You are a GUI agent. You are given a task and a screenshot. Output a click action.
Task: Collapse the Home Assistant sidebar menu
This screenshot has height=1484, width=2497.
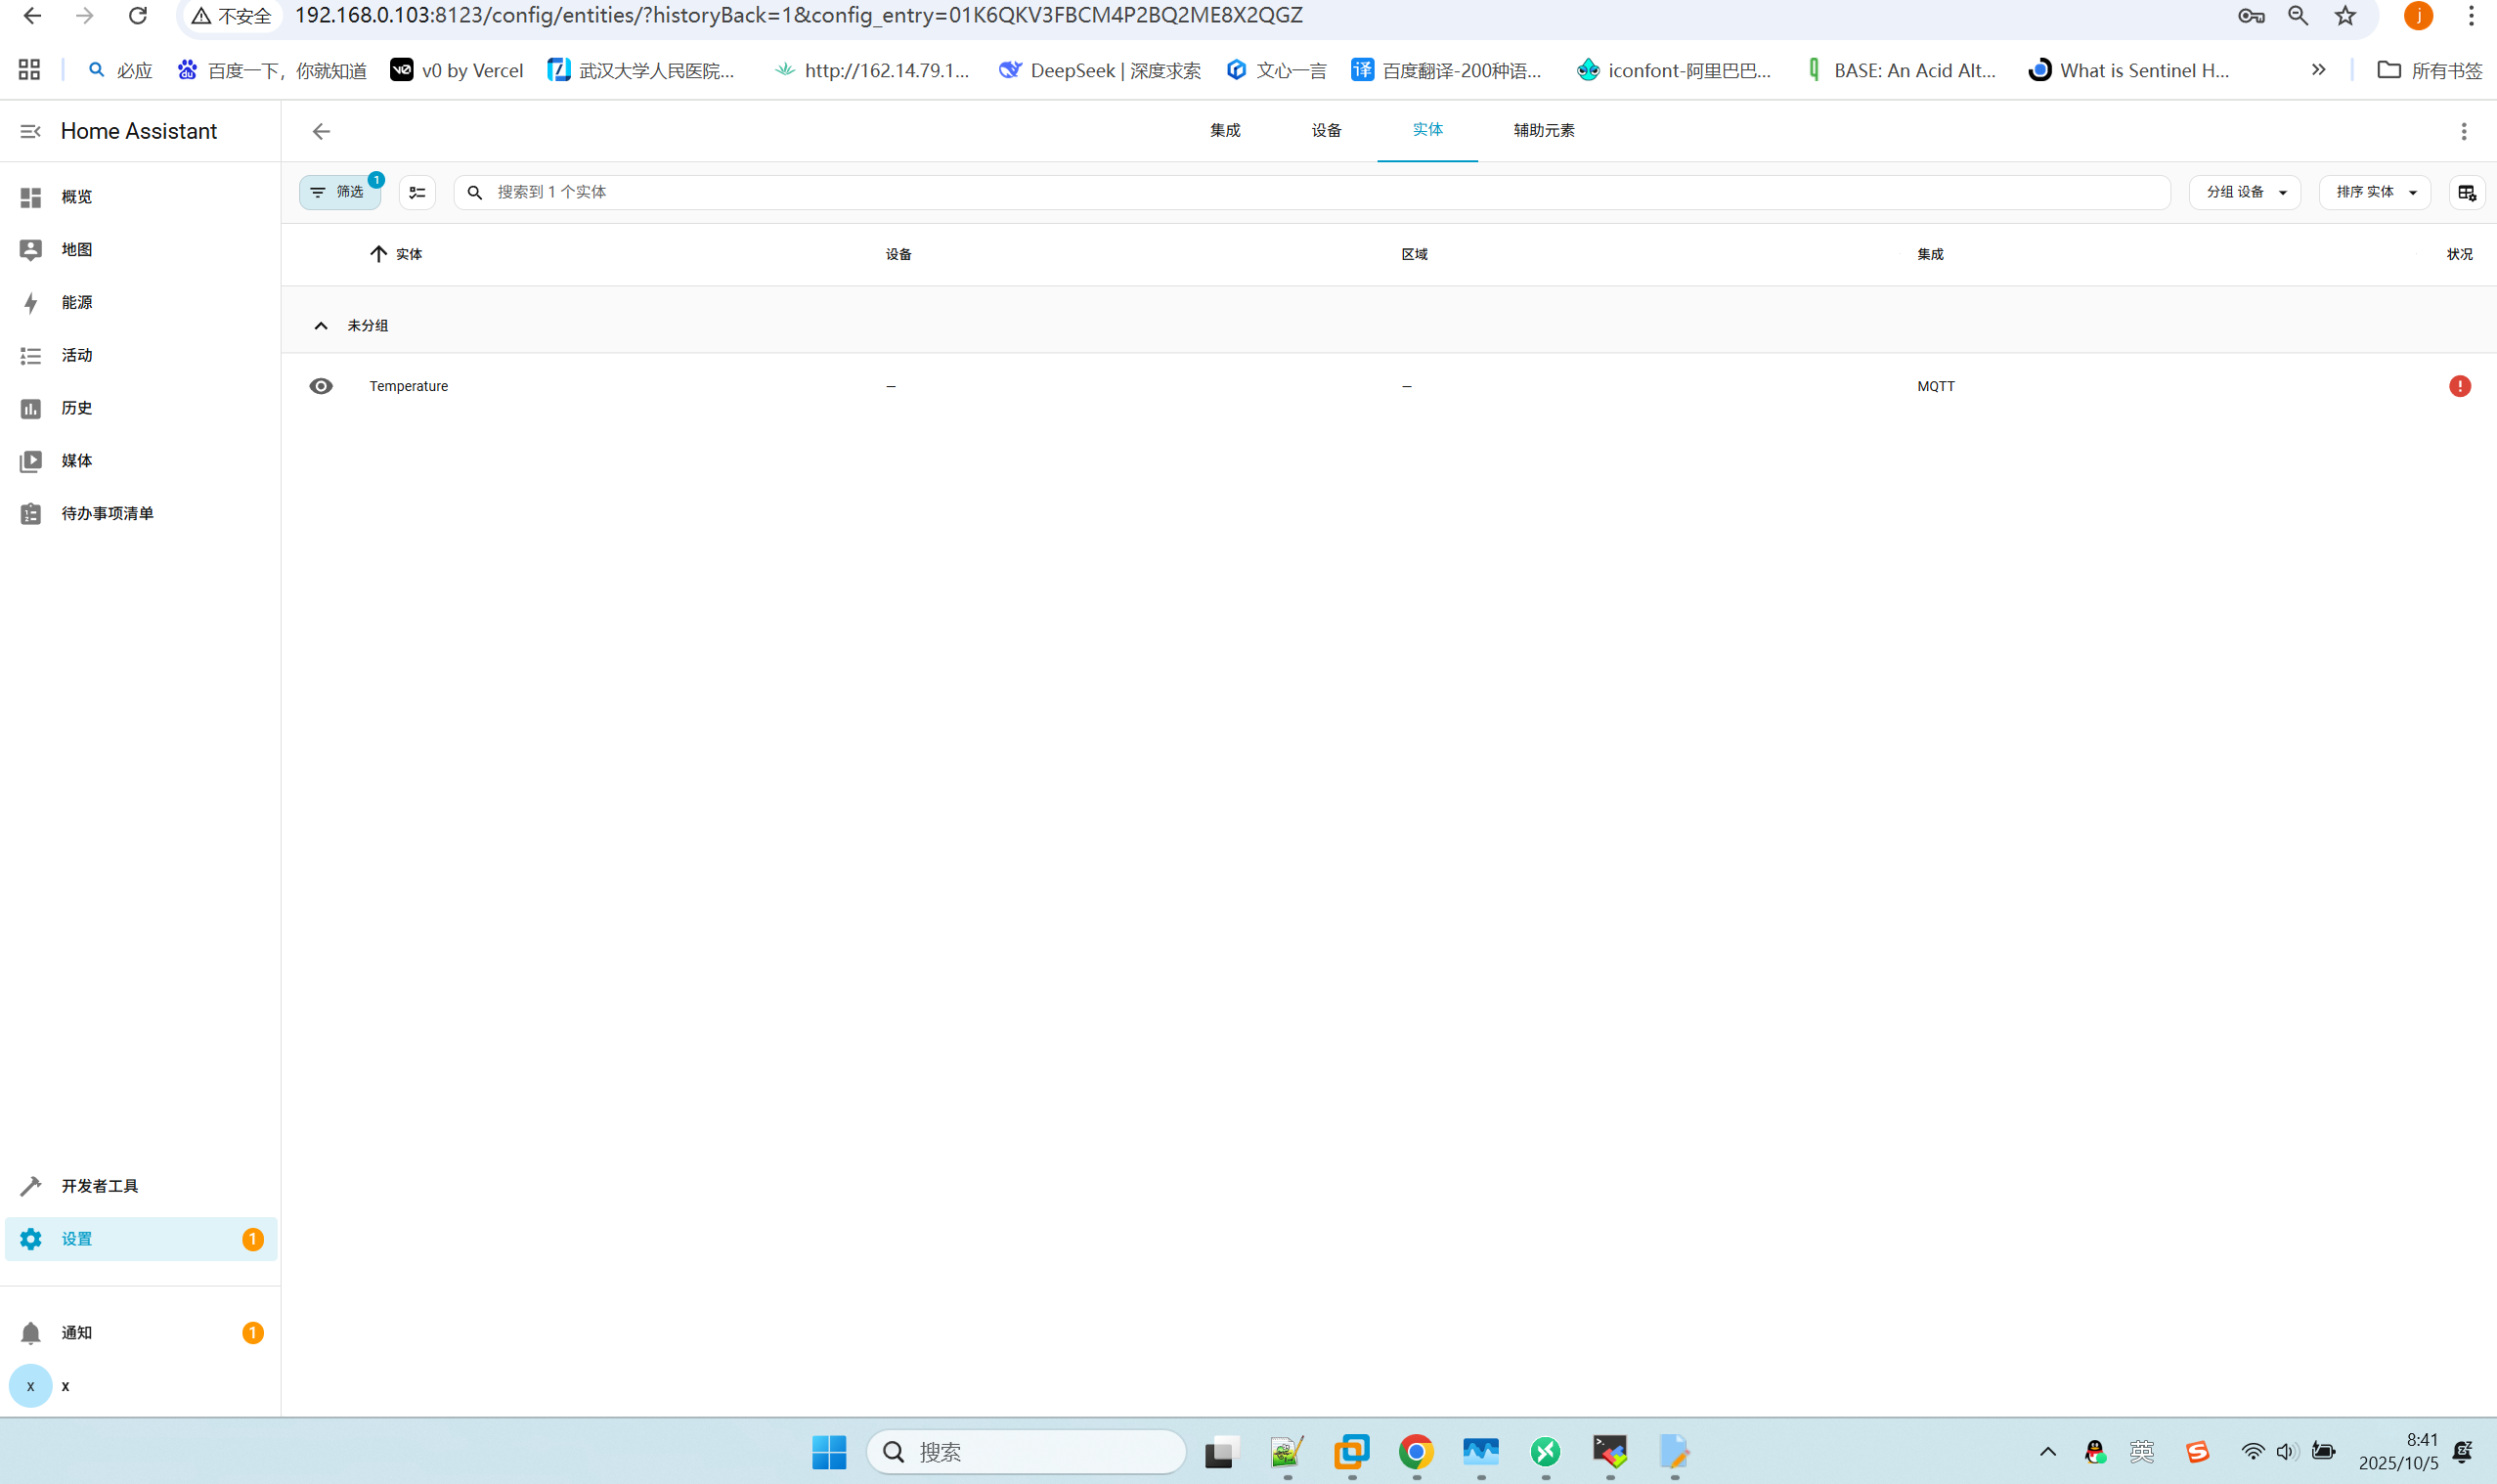click(x=30, y=131)
